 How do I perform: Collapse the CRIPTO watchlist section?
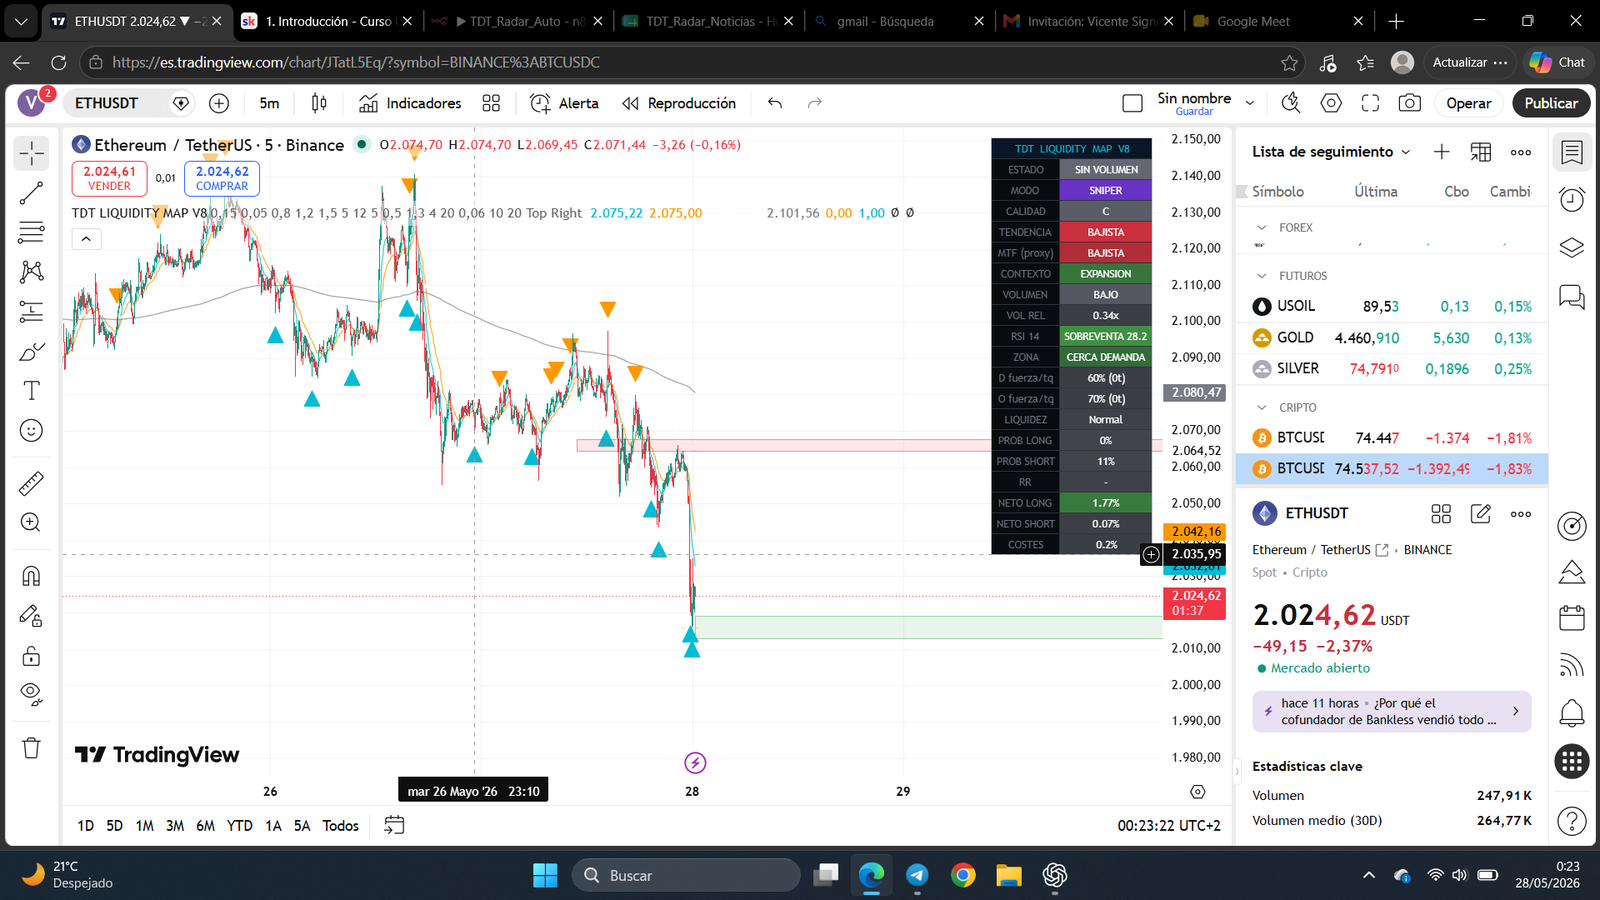click(1262, 408)
